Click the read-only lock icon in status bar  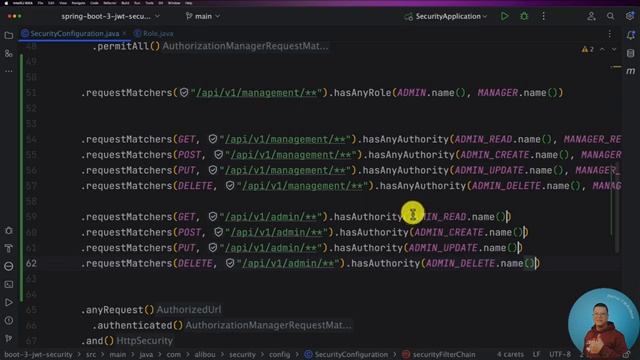pos(627,354)
